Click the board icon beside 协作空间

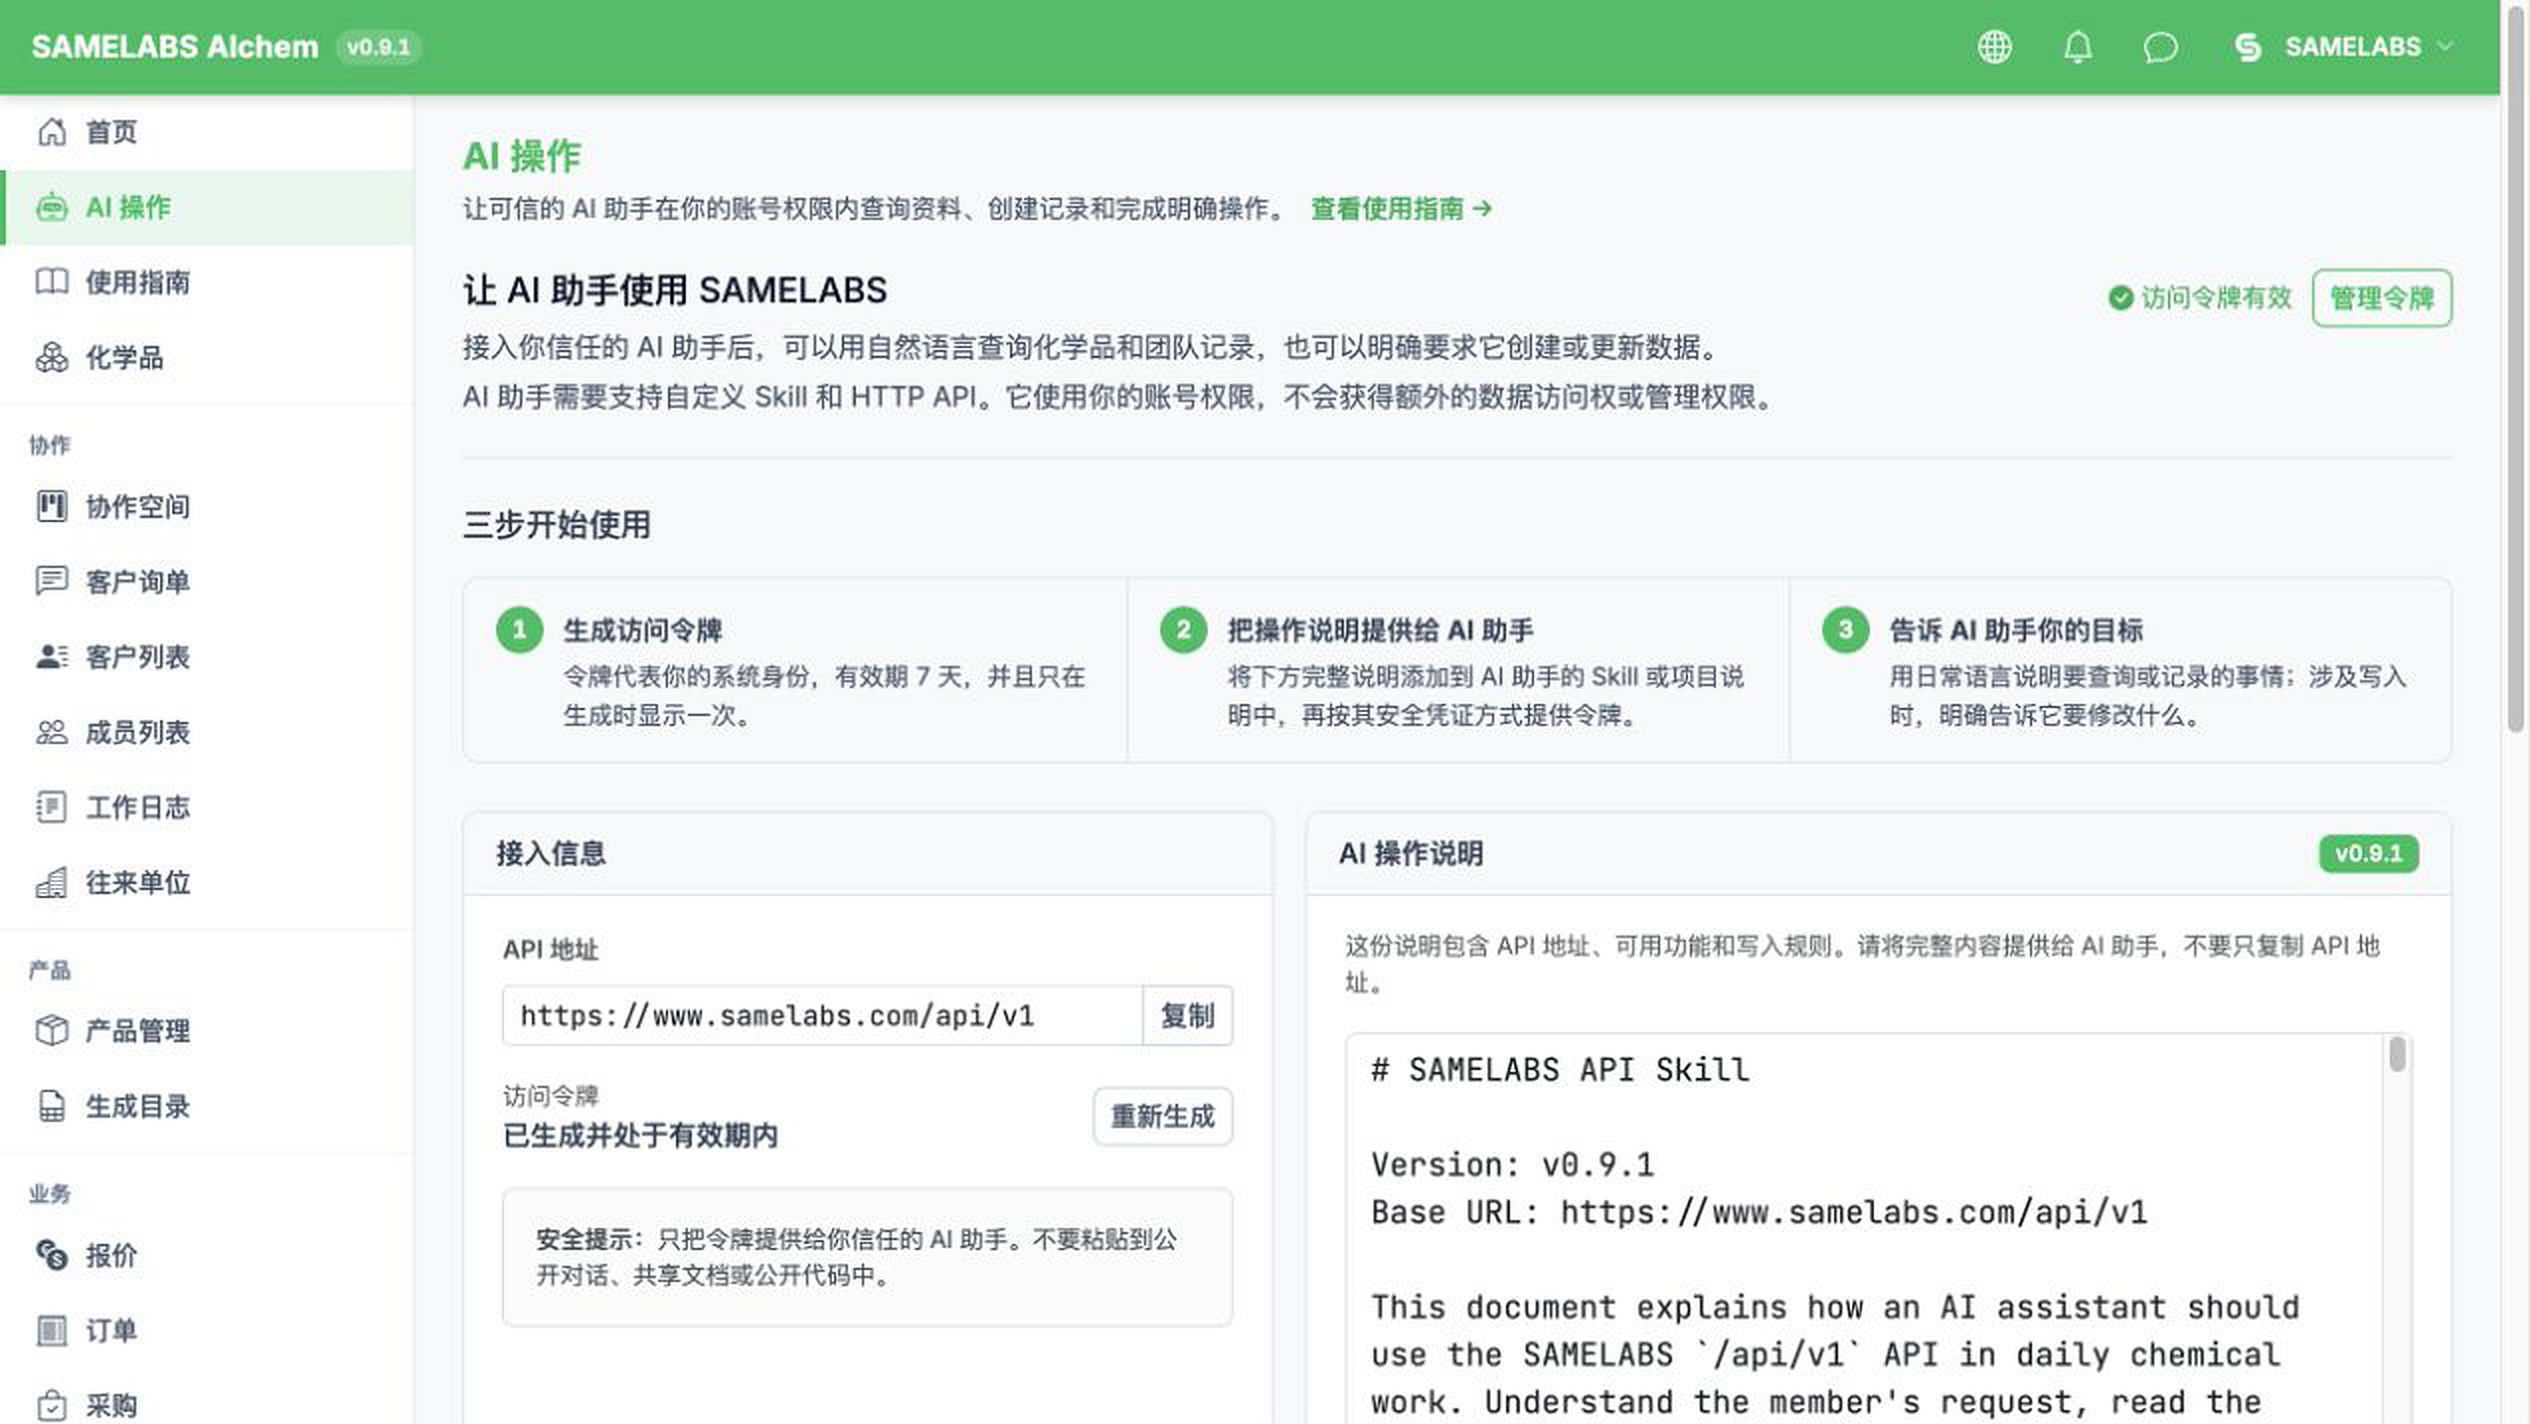pyautogui.click(x=52, y=506)
